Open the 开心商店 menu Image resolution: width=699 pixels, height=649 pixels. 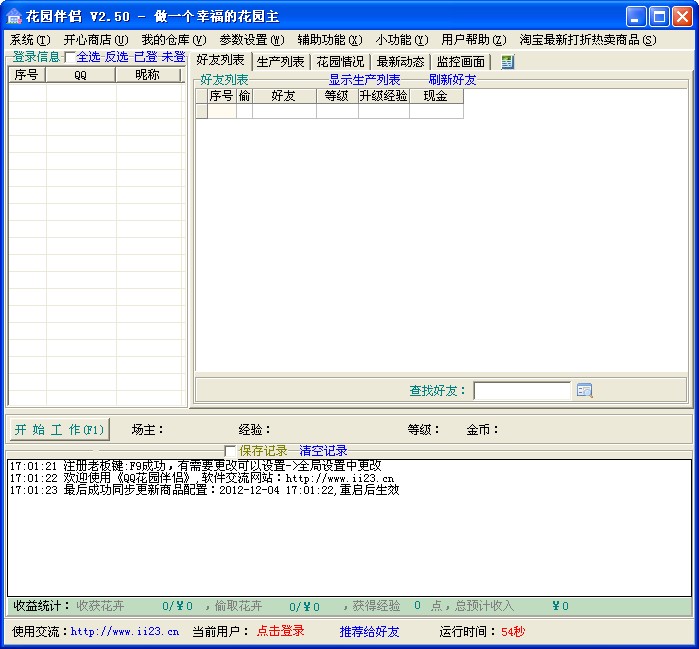[x=96, y=40]
